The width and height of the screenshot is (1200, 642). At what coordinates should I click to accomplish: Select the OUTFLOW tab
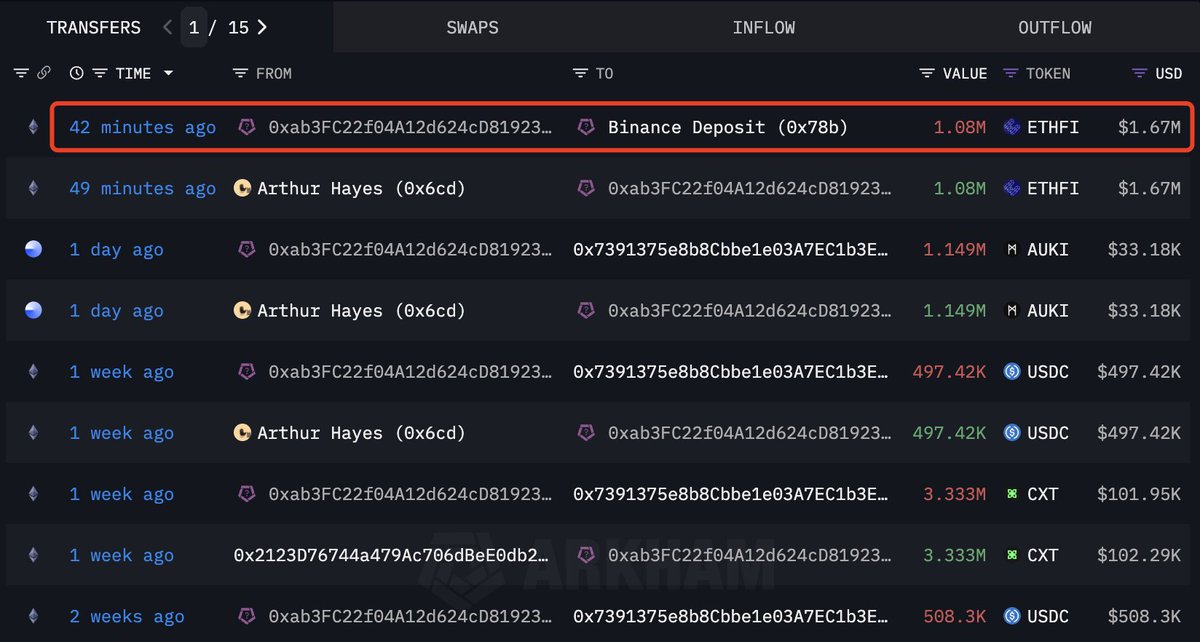pos(1054,27)
